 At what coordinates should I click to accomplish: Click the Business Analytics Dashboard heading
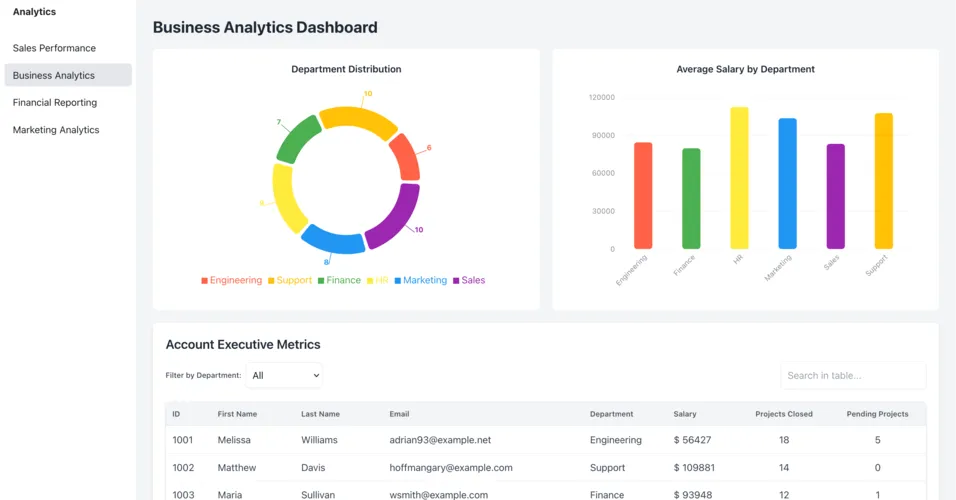[x=265, y=27]
